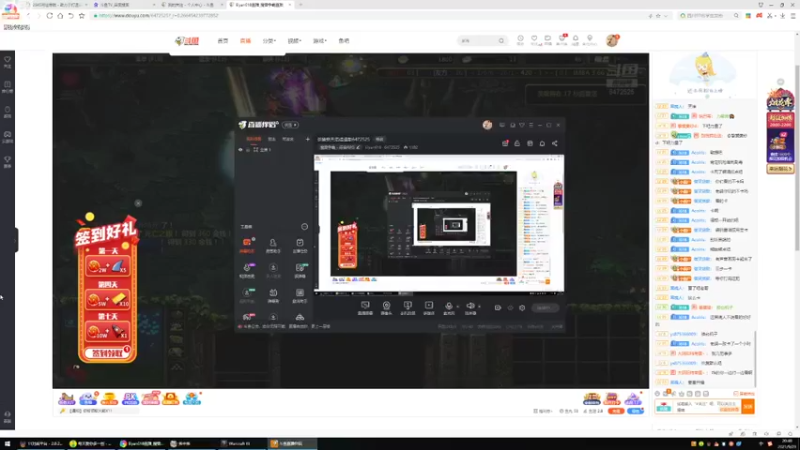
Task: Toggle lock on 全屏1 source
Action: click(x=248, y=150)
